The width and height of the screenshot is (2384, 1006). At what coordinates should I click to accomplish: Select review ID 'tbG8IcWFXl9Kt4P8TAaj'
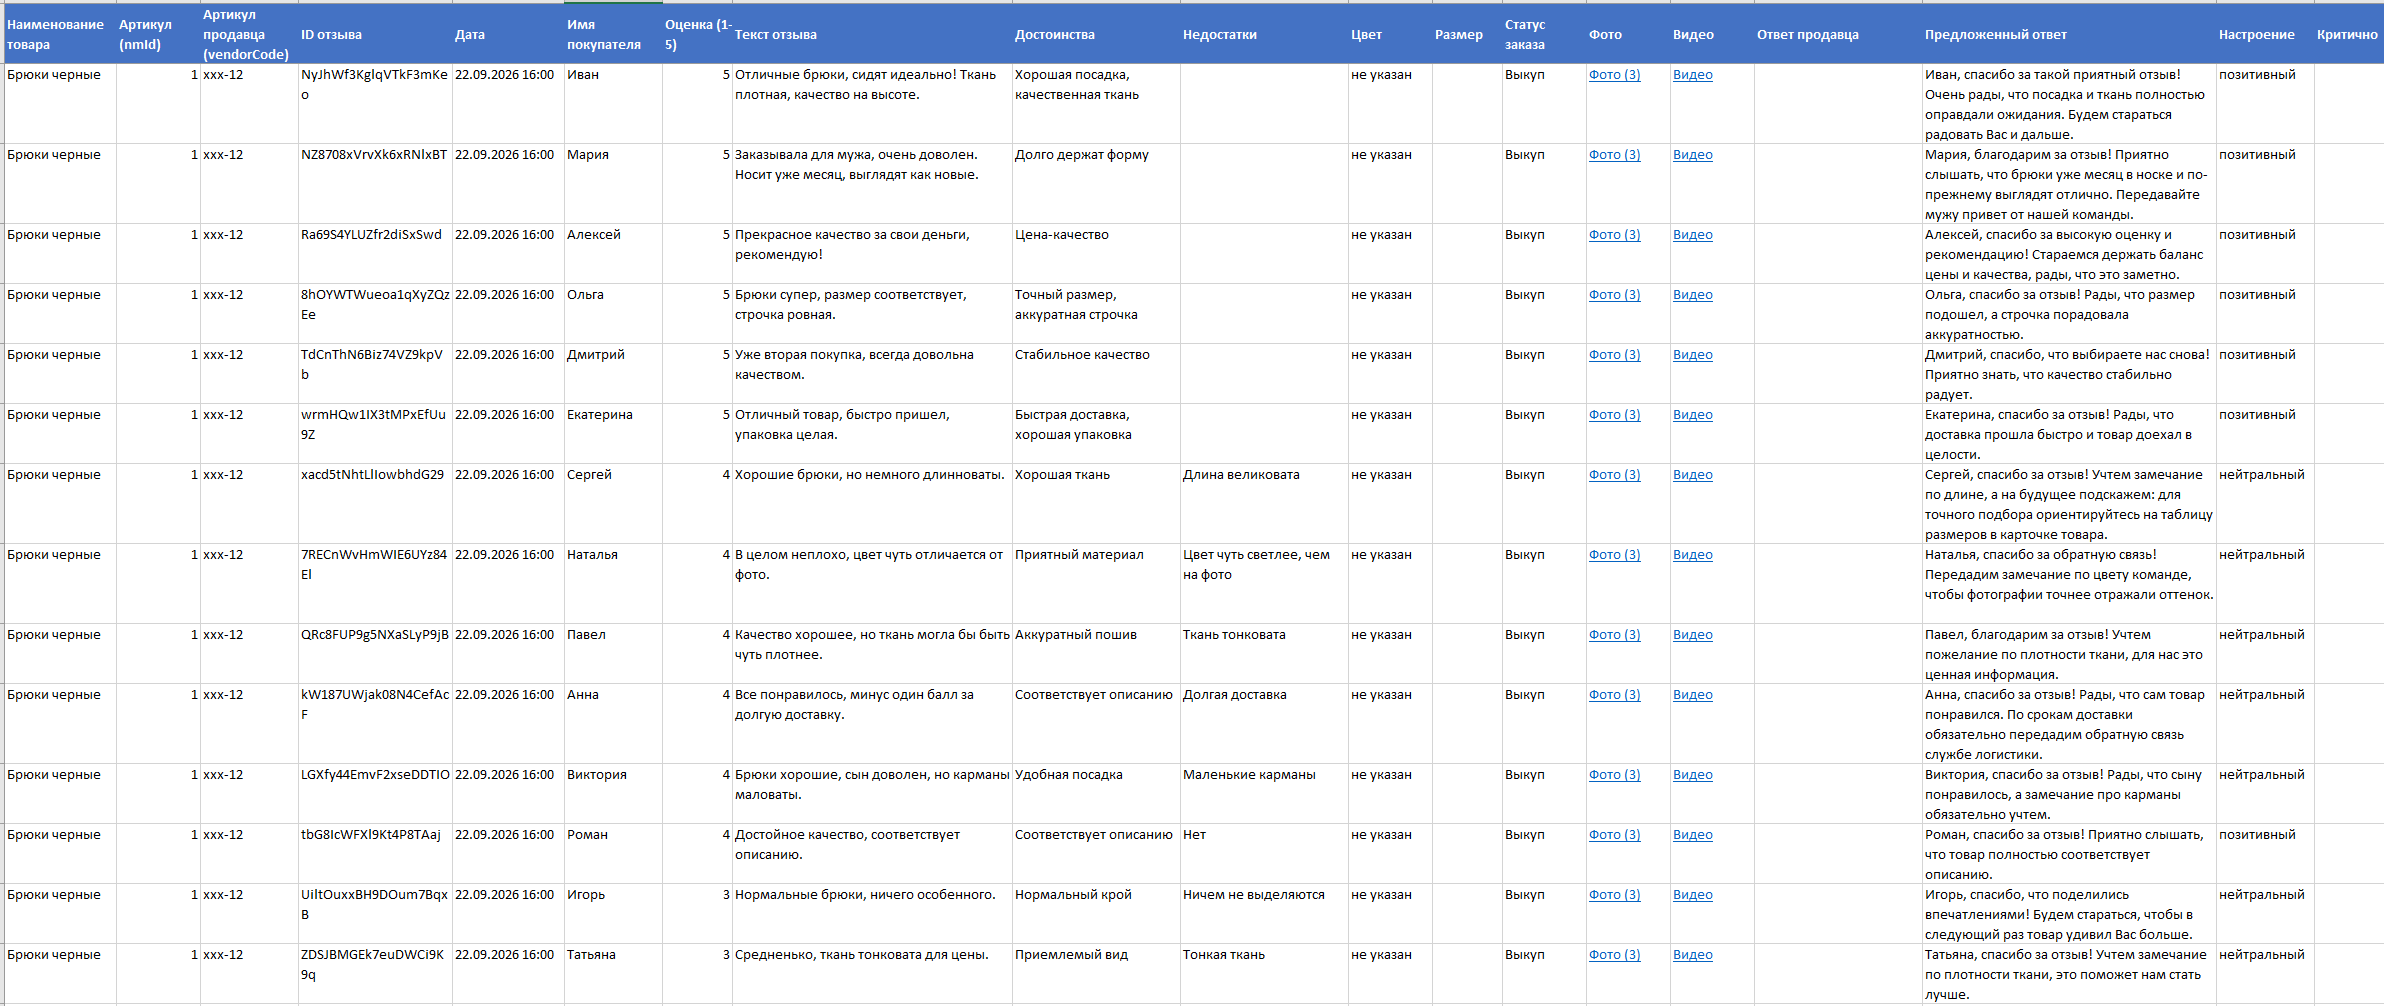(x=375, y=853)
